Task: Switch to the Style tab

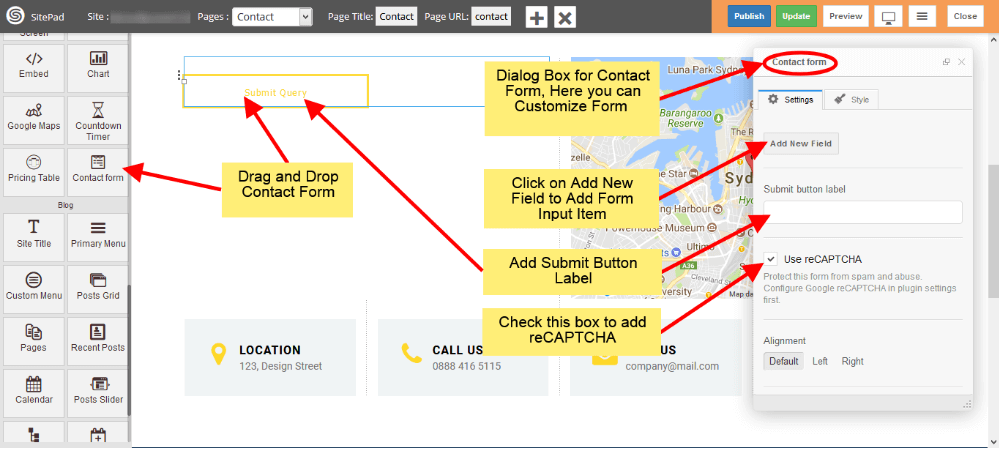Action: [851, 100]
